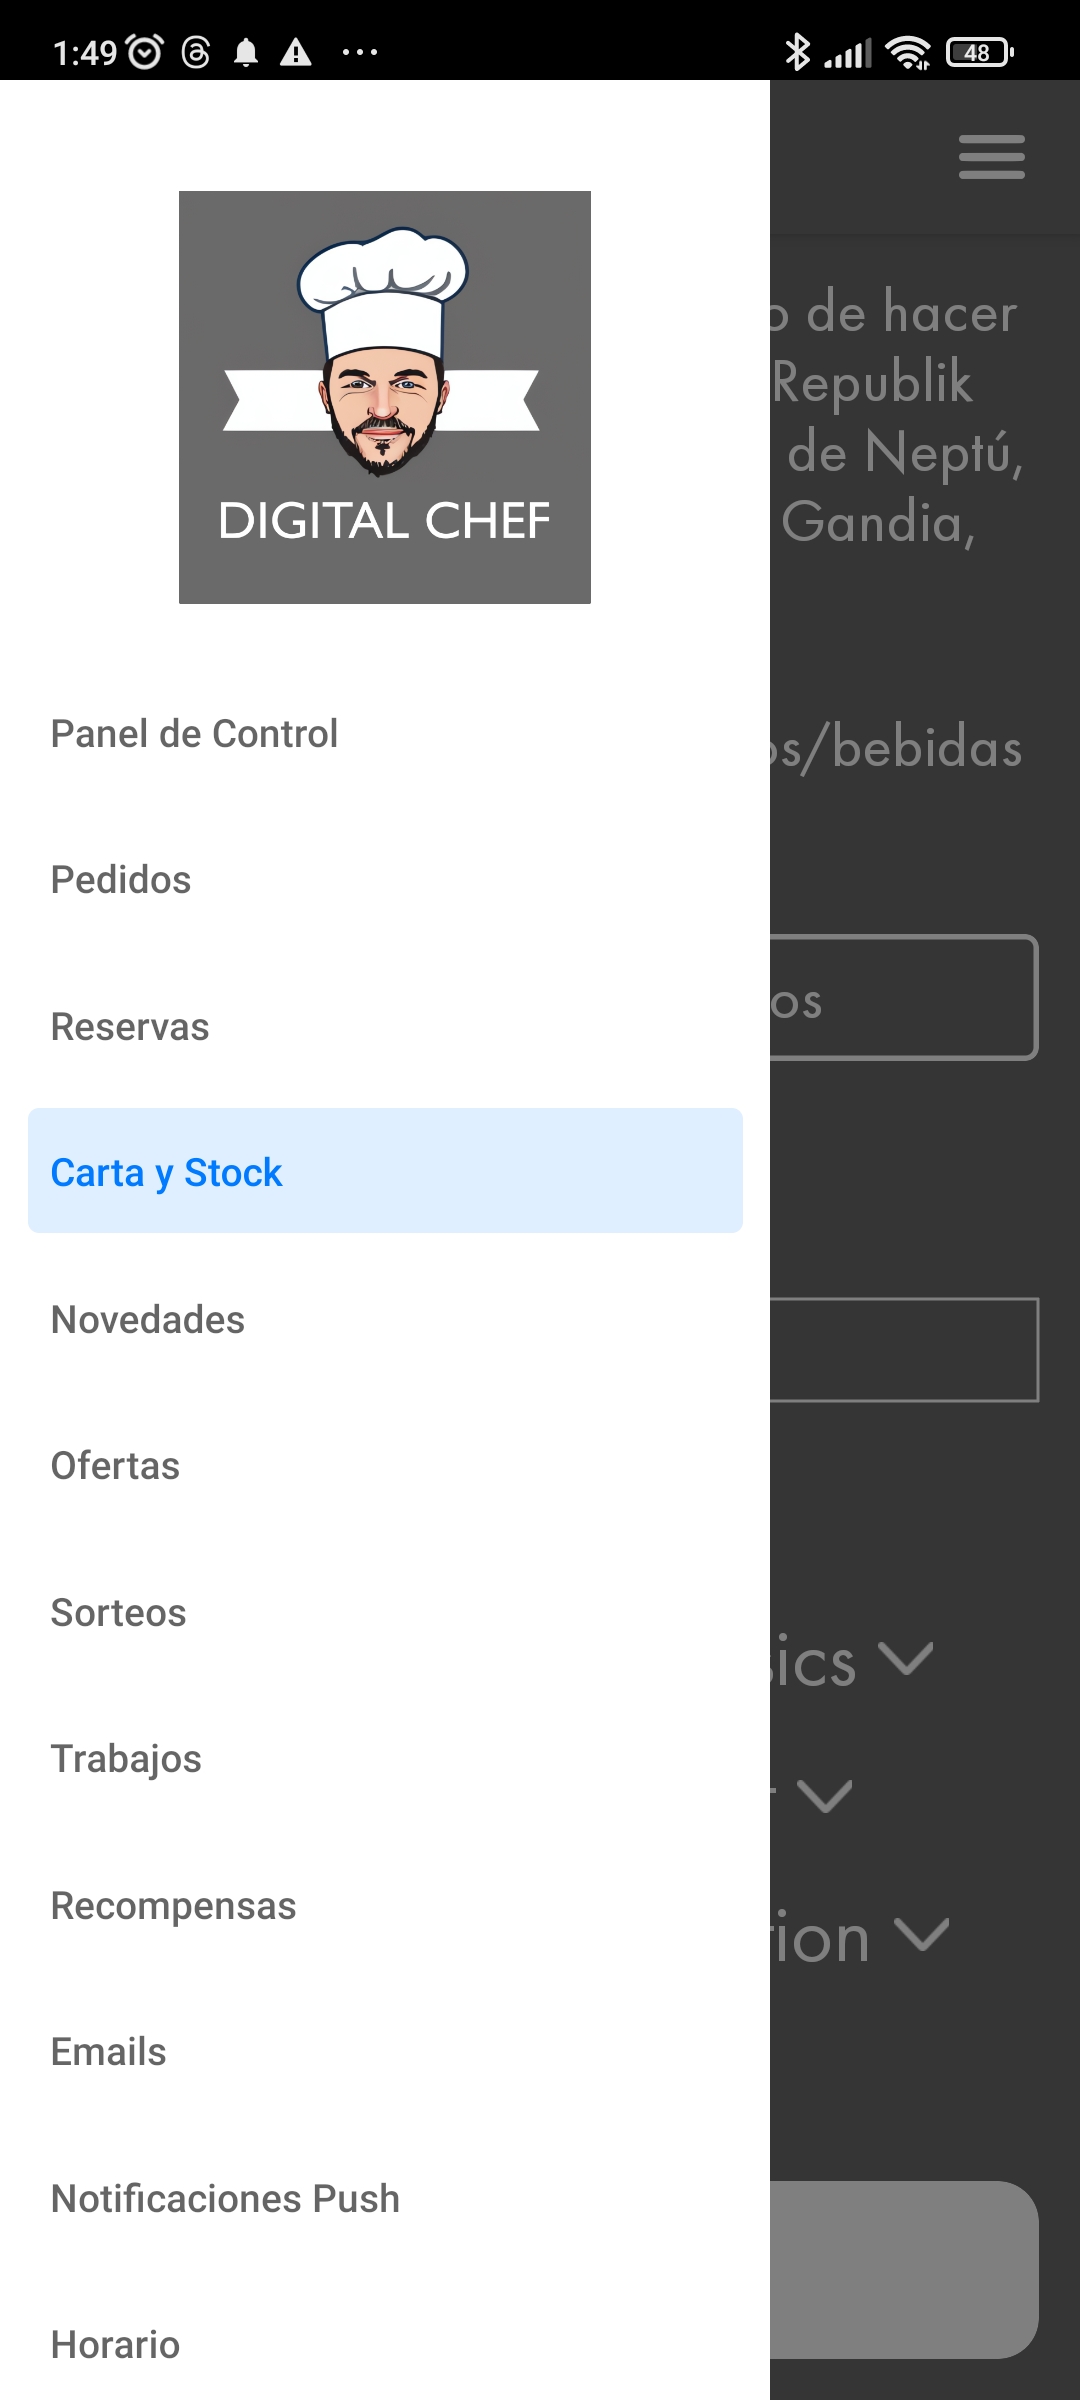This screenshot has height=2400, width=1080.
Task: Expand the category ending in "ion"
Action: (x=920, y=1935)
